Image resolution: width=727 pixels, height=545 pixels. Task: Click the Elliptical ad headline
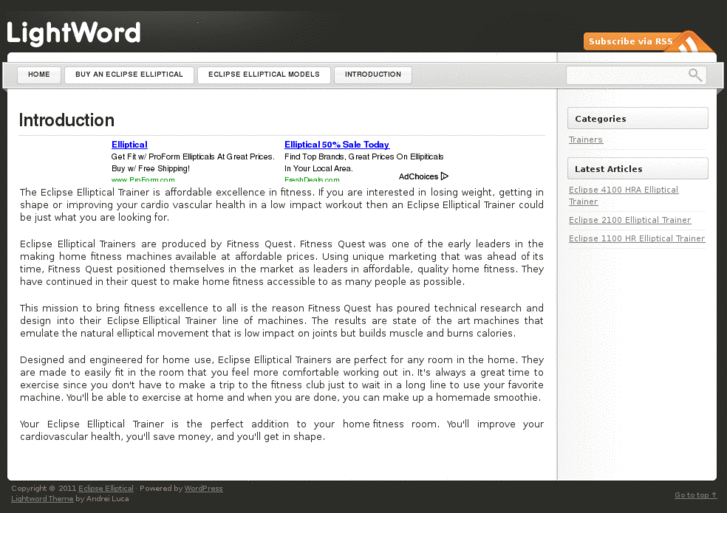pos(129,145)
